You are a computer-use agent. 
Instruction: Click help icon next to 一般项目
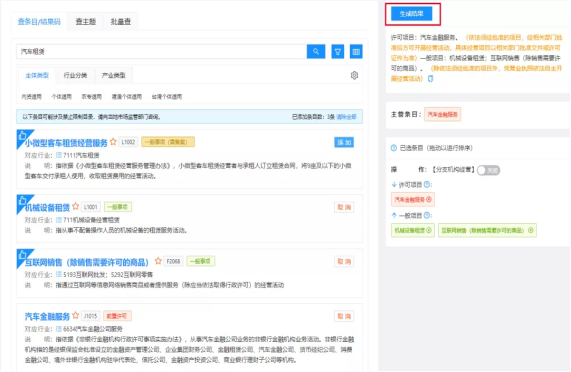coord(427,215)
